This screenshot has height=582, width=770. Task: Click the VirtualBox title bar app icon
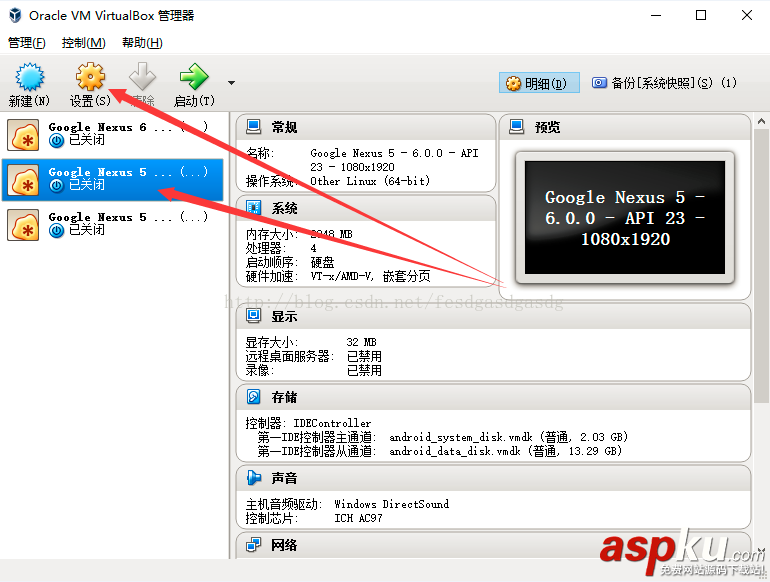click(15, 15)
